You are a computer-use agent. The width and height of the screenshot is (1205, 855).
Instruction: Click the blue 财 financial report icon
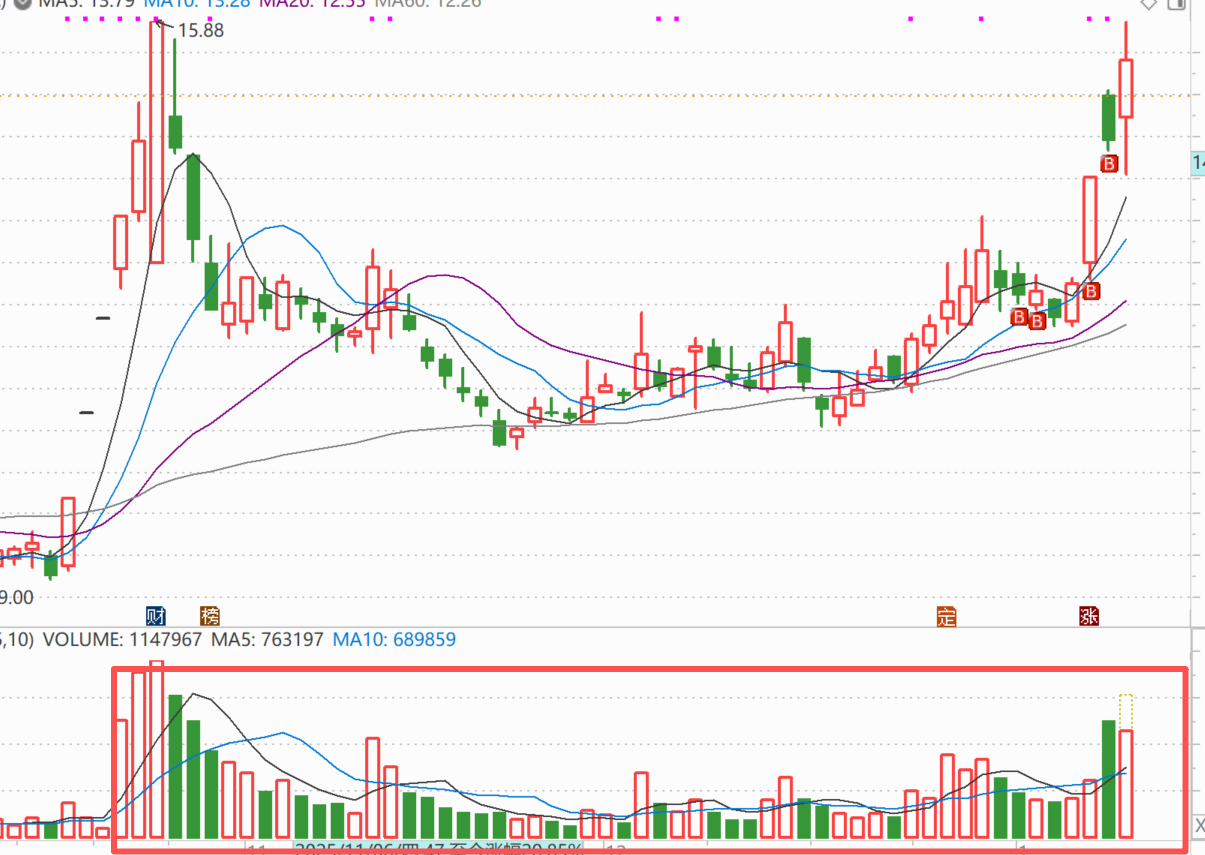(x=156, y=615)
